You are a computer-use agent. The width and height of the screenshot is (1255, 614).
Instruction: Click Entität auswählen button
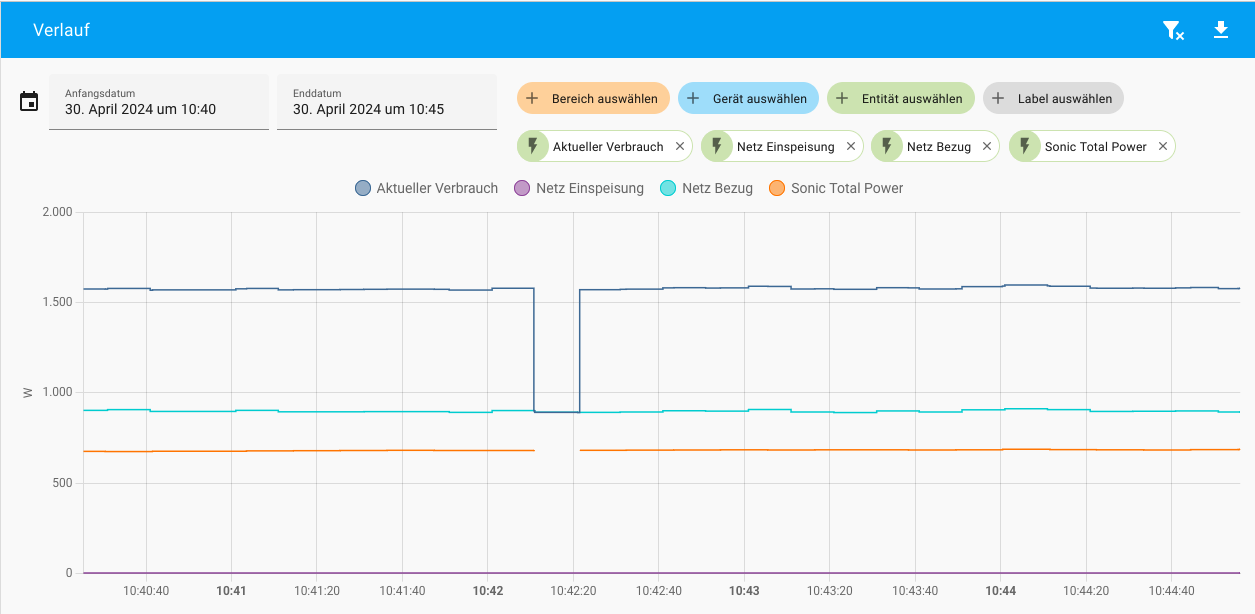point(901,98)
